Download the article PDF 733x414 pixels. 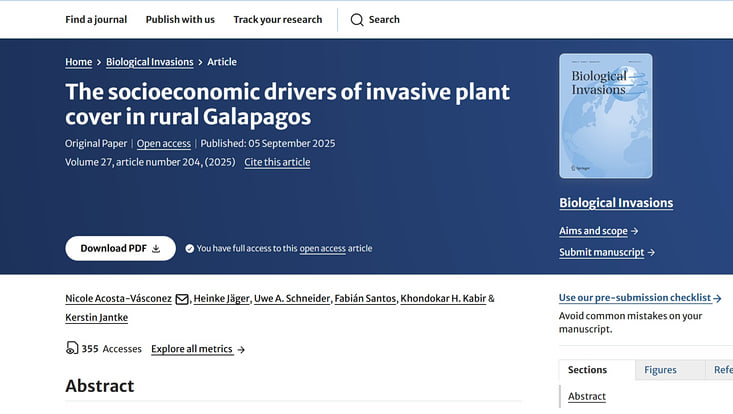coord(120,249)
